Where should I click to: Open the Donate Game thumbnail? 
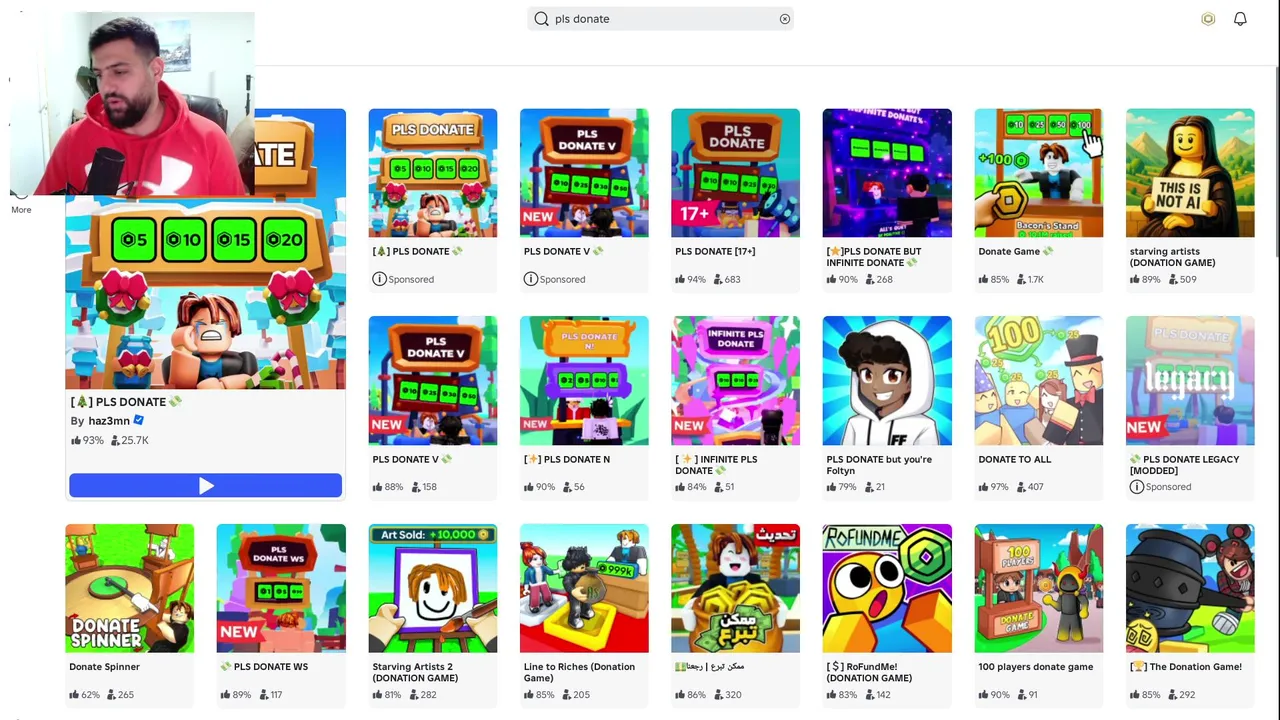coord(1038,173)
